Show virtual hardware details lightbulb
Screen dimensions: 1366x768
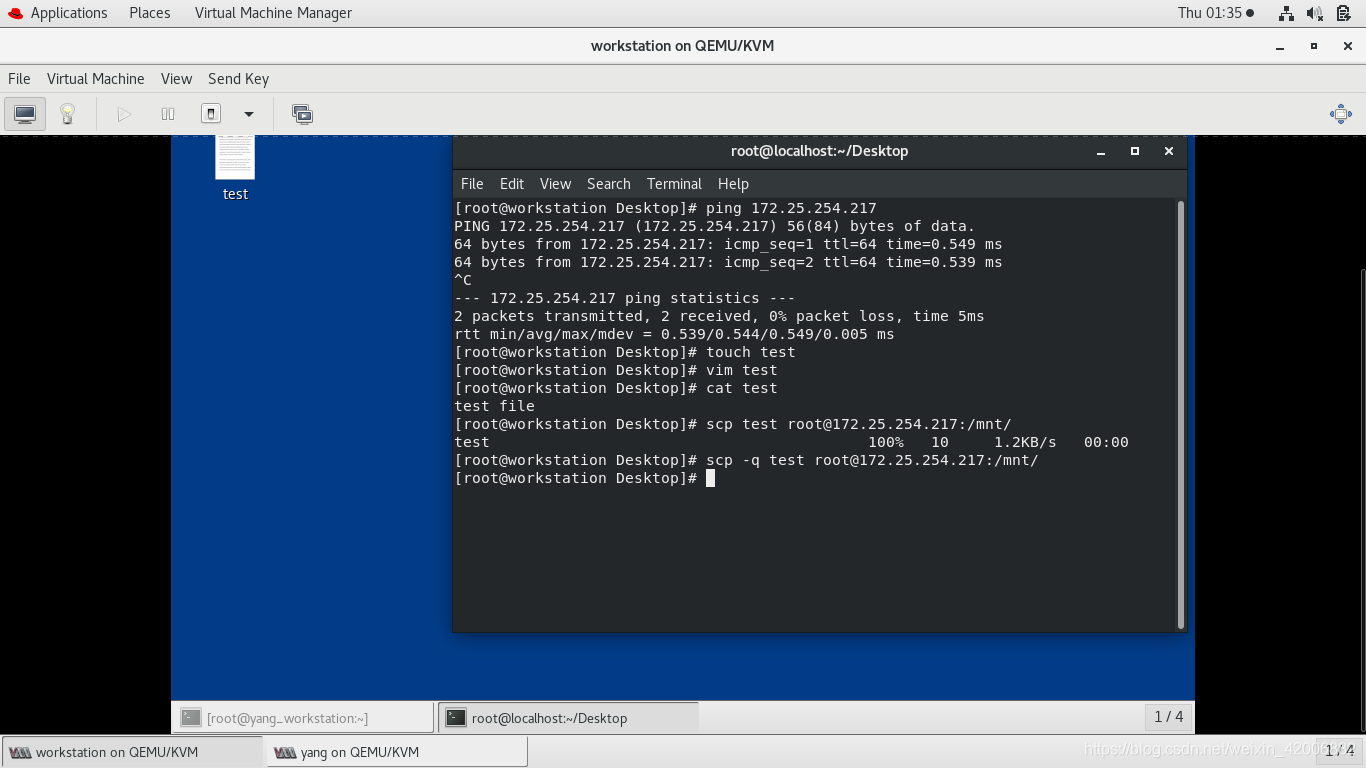point(67,114)
